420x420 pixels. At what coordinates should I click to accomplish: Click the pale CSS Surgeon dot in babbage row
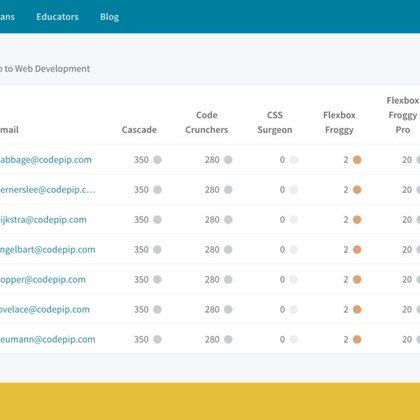tap(293, 160)
